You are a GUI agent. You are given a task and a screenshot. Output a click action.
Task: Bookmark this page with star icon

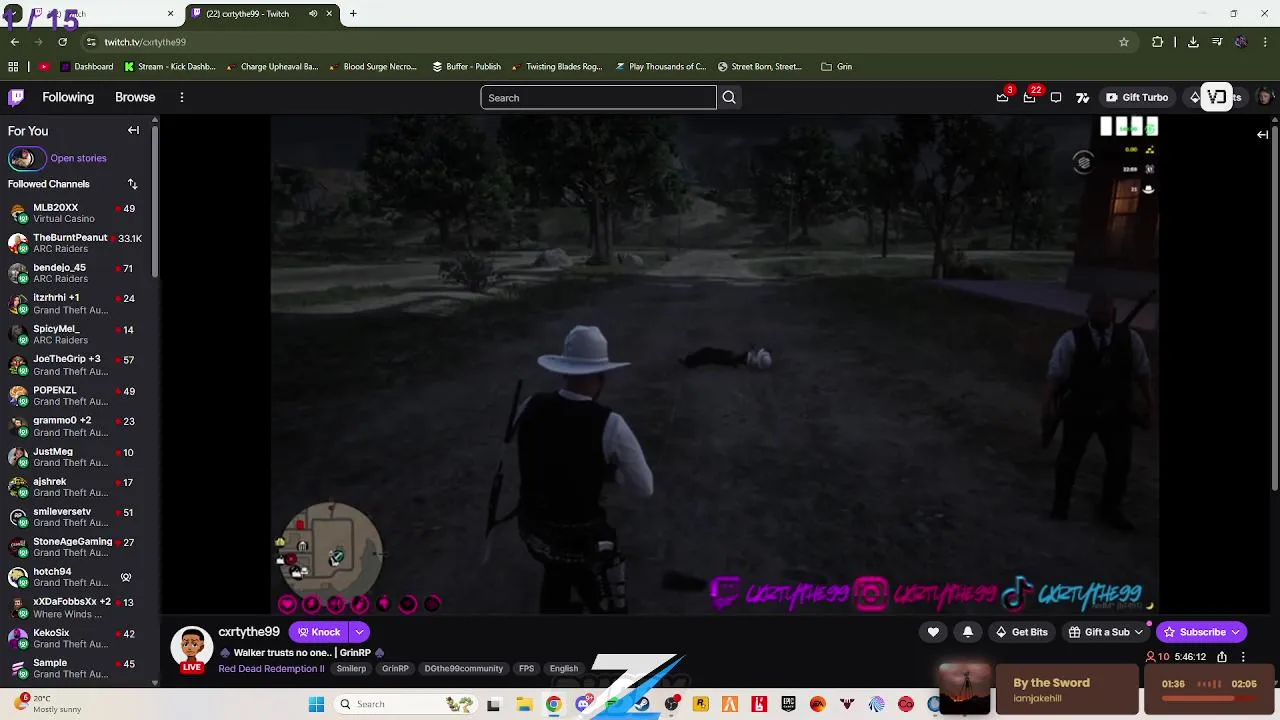click(1124, 42)
